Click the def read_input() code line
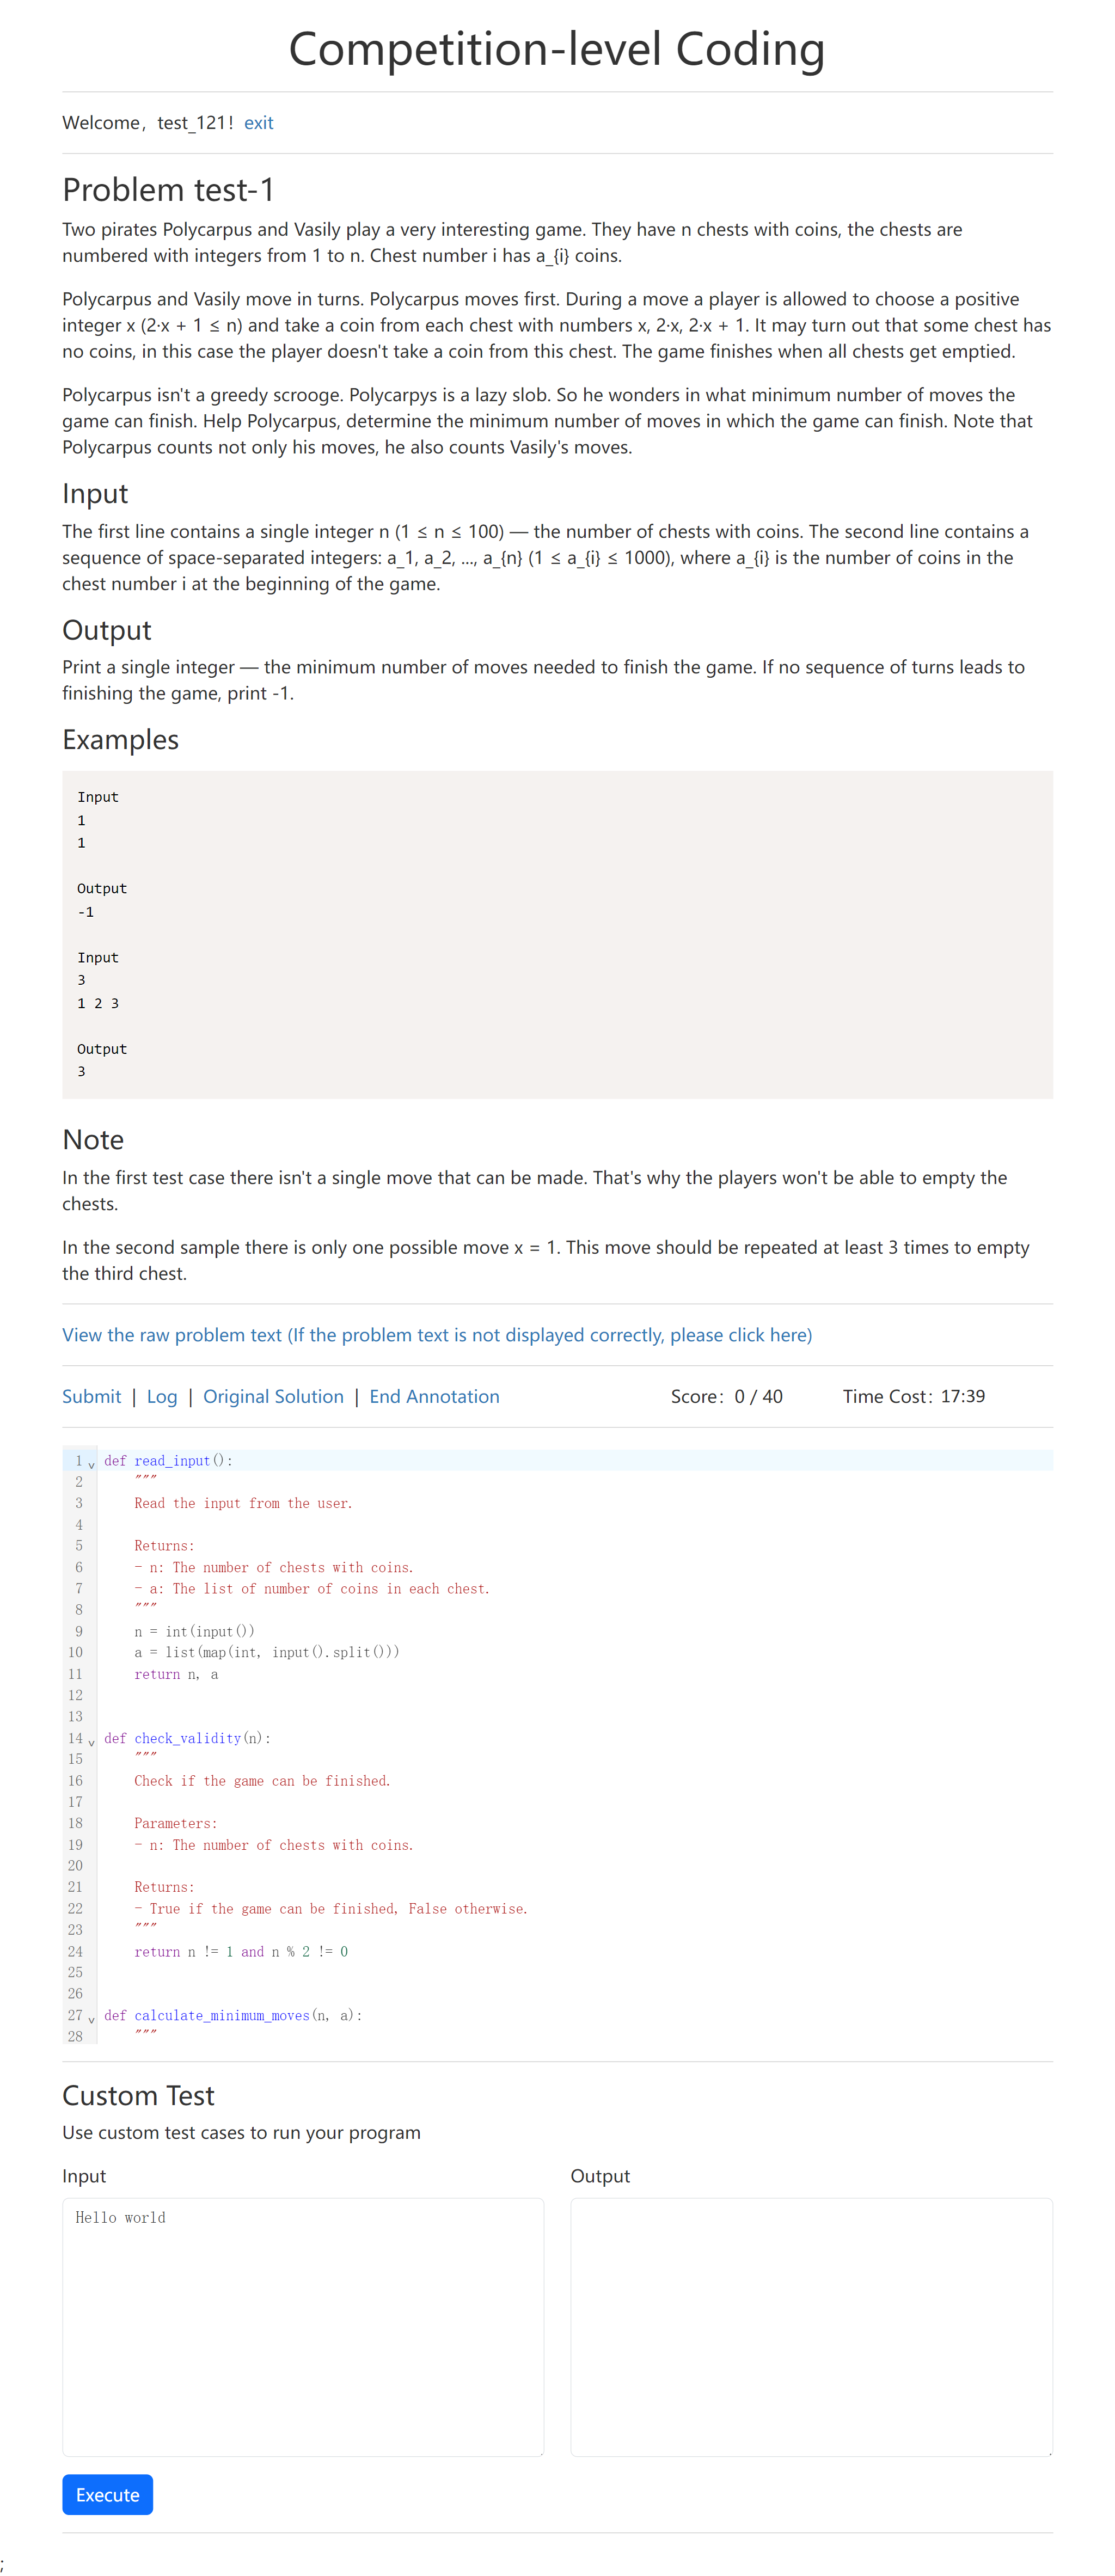Viewport: 1115px width, 2576px height. (168, 1460)
